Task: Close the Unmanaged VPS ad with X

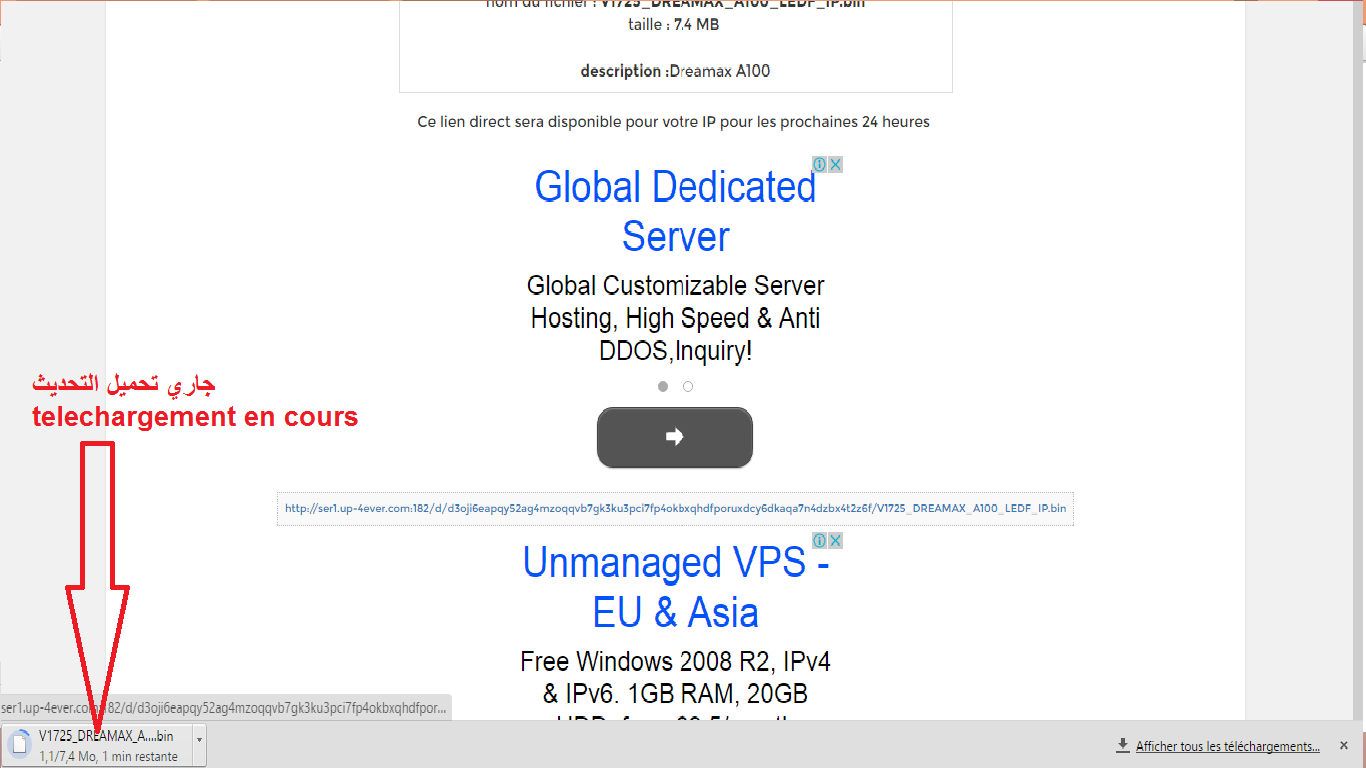Action: coord(836,540)
